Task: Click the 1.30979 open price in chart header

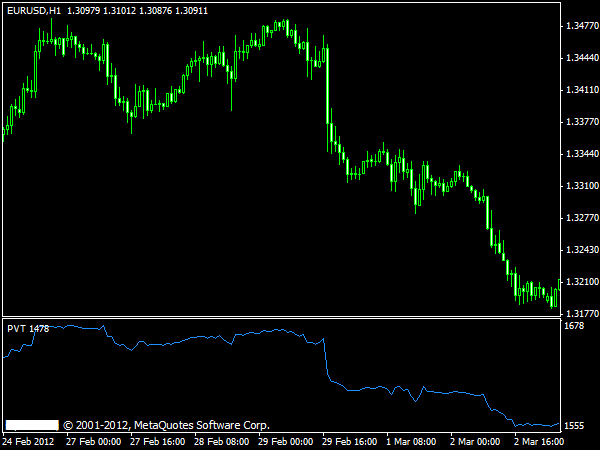Action: 84,11
